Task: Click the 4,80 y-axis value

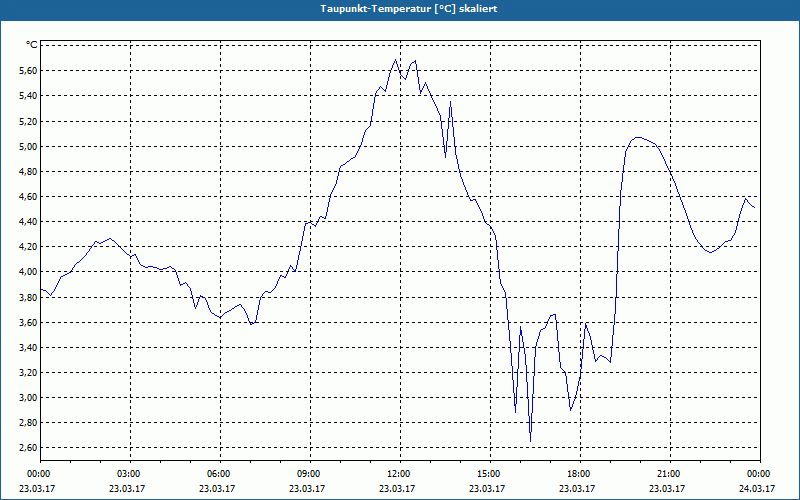Action: click(x=28, y=171)
